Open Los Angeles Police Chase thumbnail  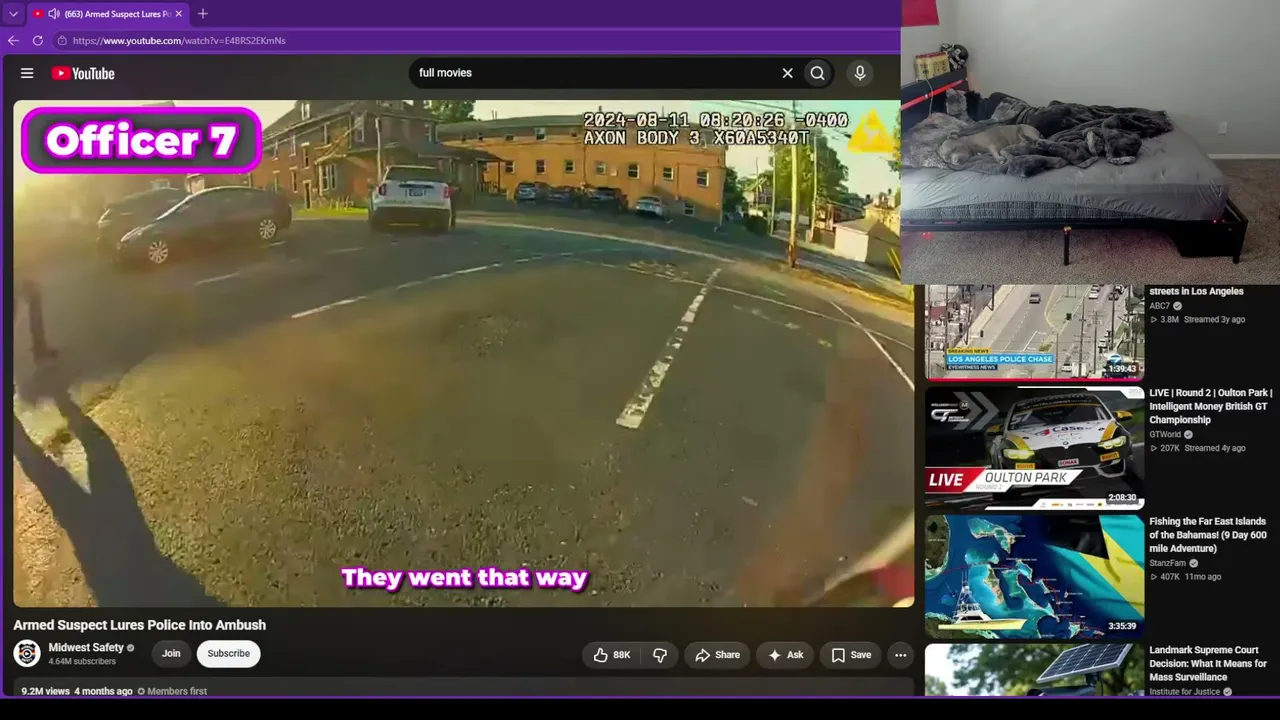(1034, 331)
